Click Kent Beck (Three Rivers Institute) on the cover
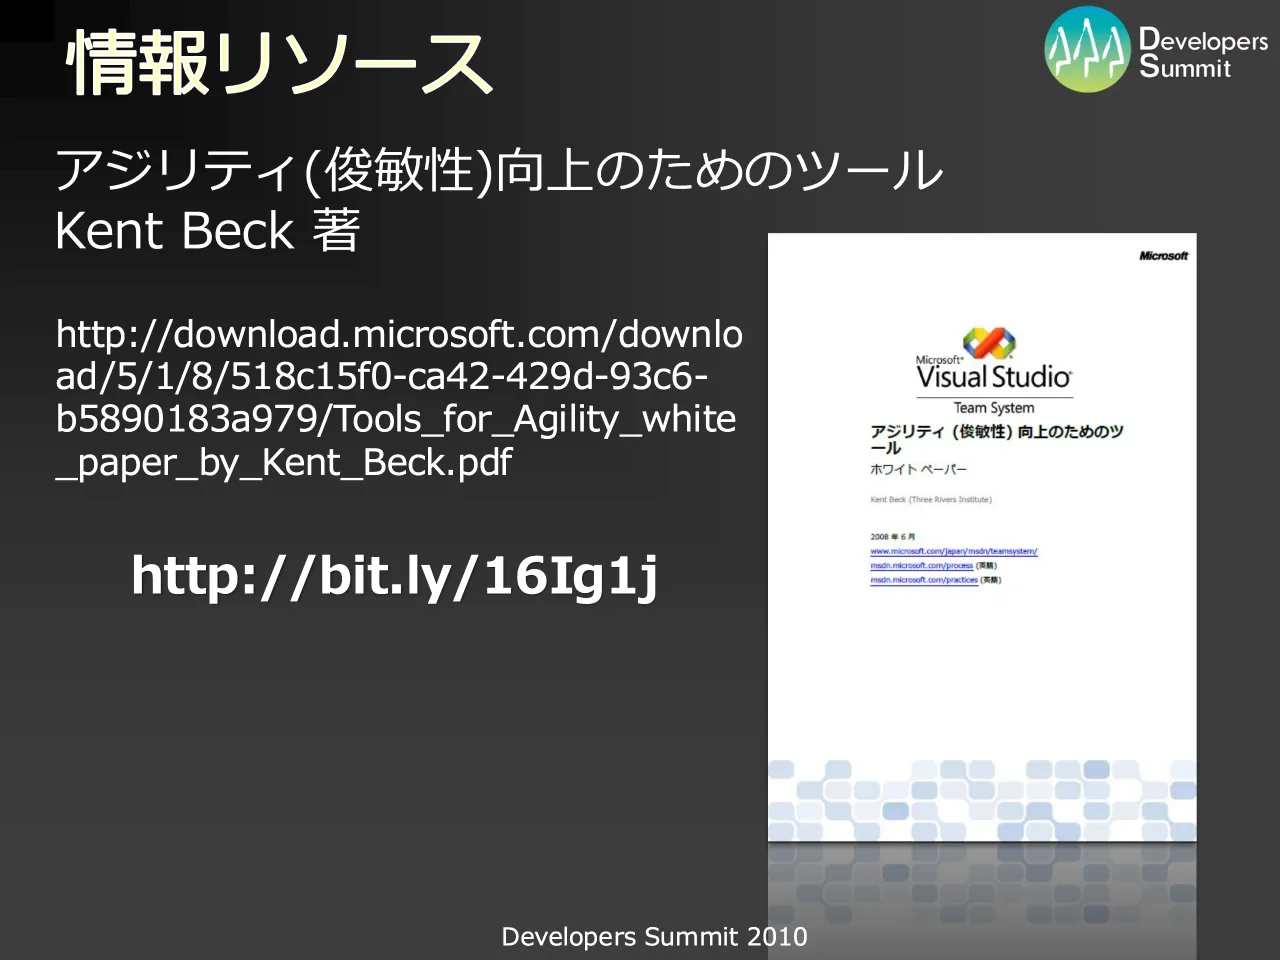Screen dimensions: 1280x960 click(931, 499)
